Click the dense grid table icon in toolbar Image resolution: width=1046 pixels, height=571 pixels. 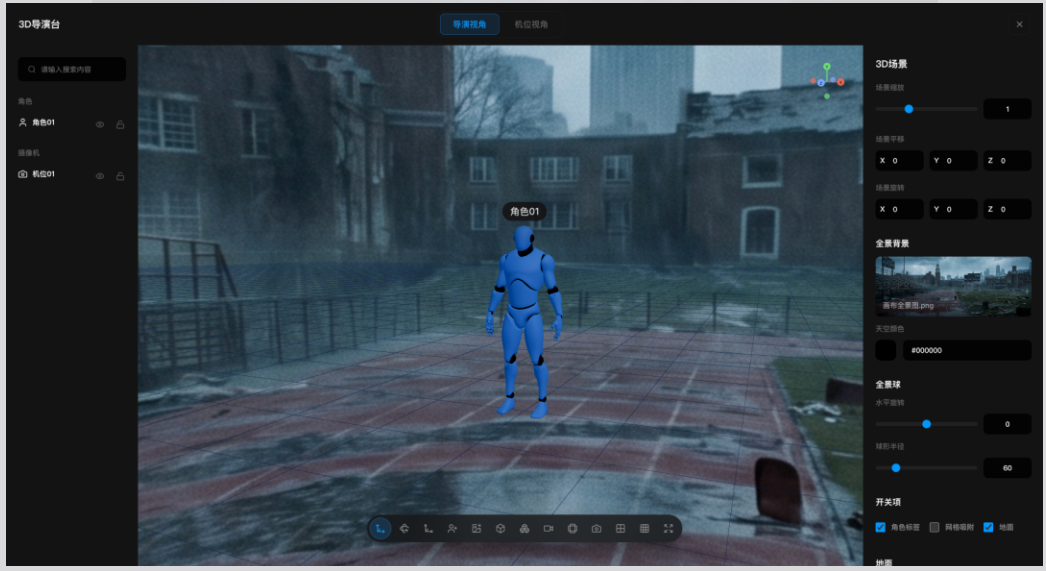[644, 528]
